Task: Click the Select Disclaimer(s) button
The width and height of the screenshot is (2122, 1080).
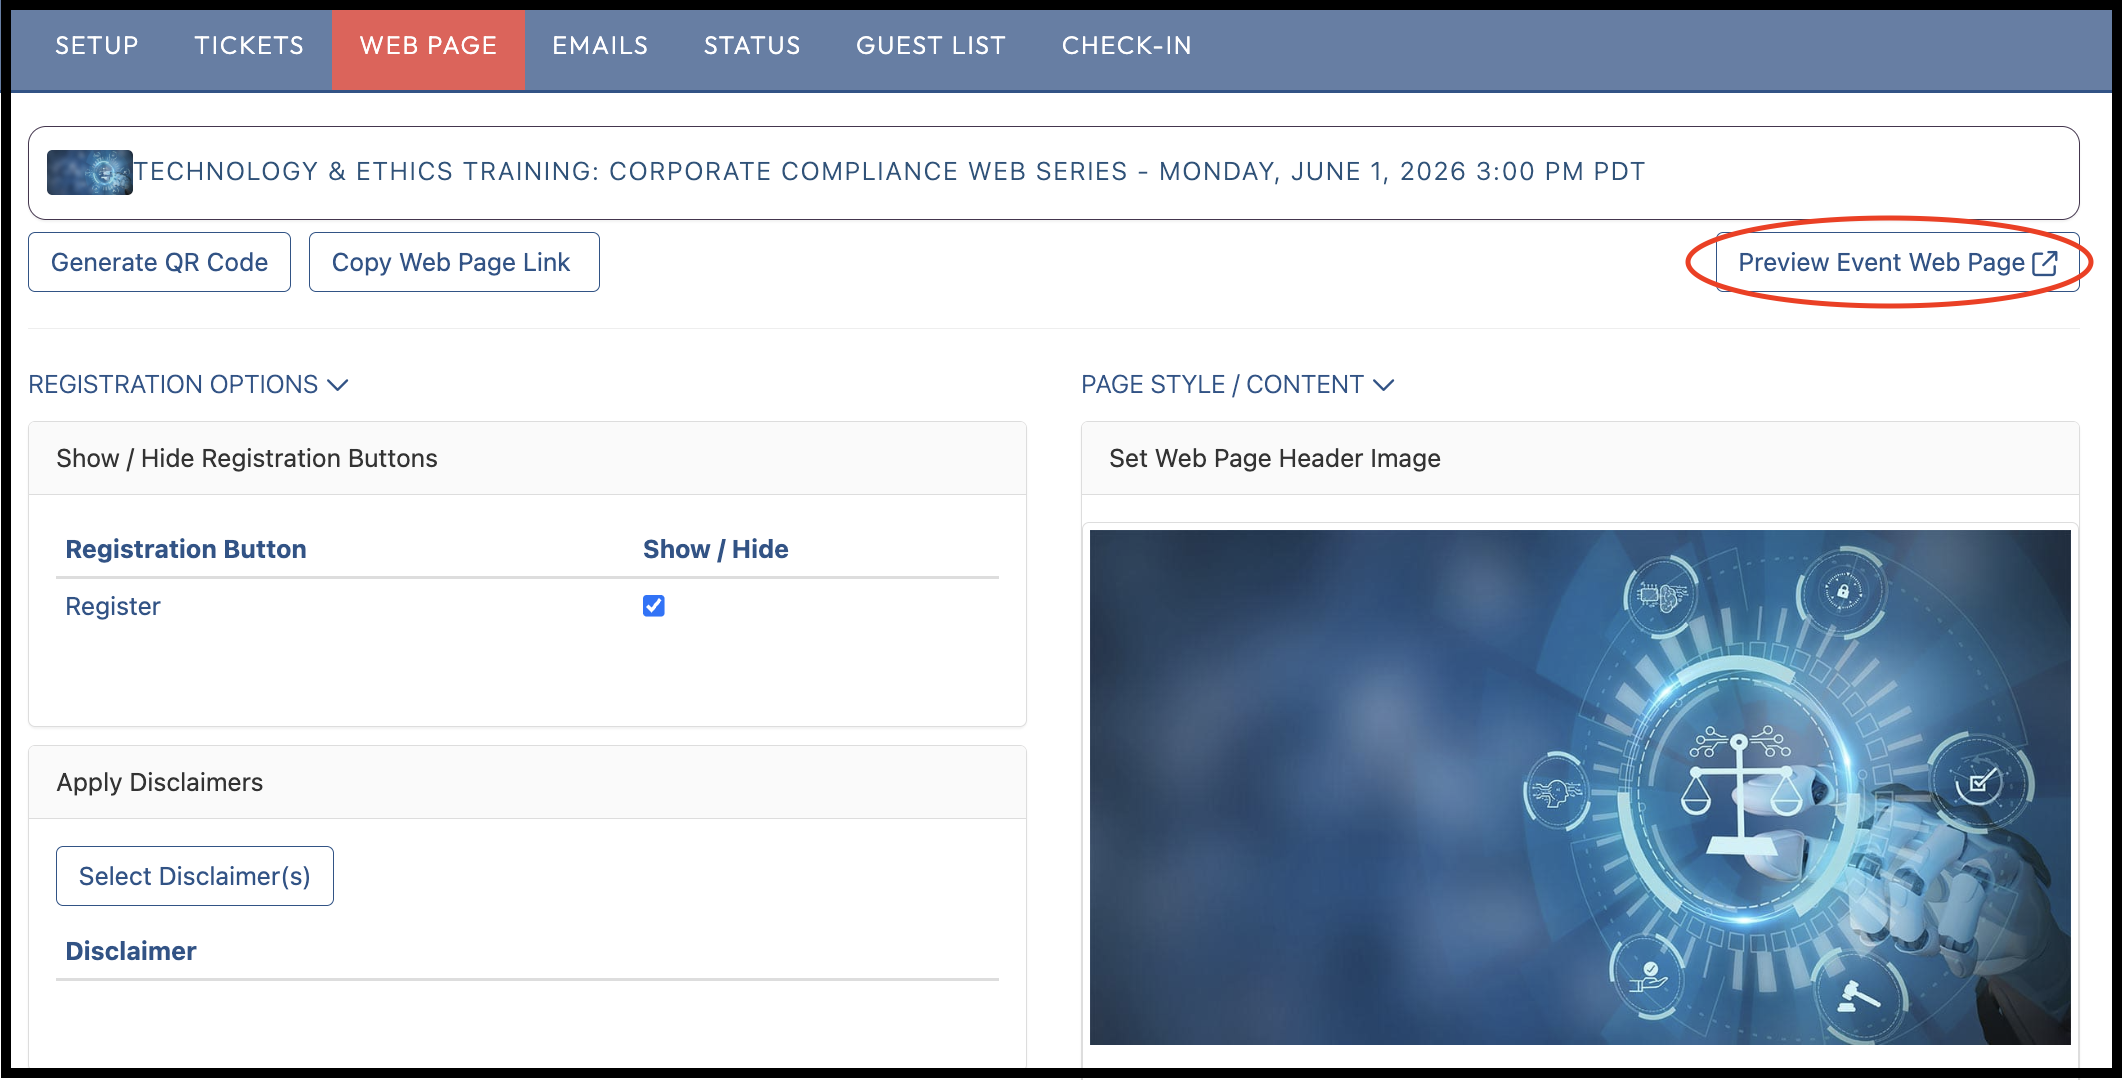Action: point(195,876)
